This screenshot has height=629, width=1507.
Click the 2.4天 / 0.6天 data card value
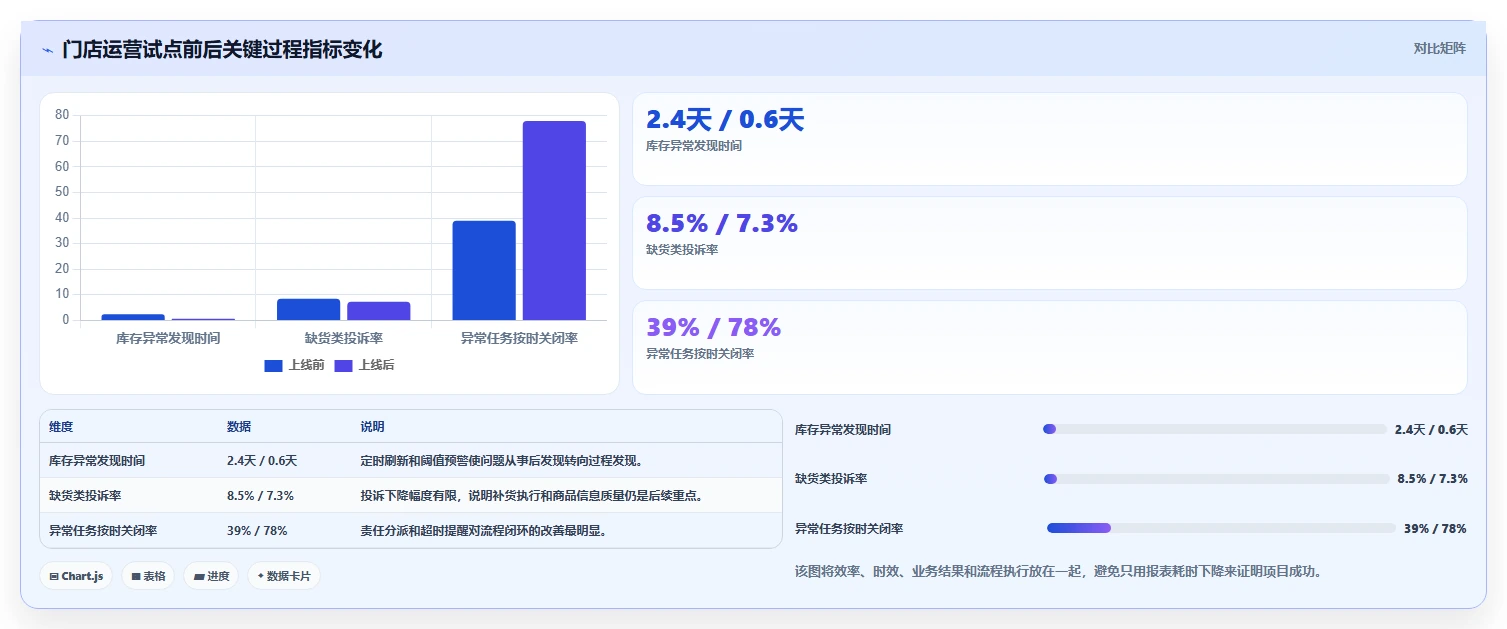click(725, 120)
